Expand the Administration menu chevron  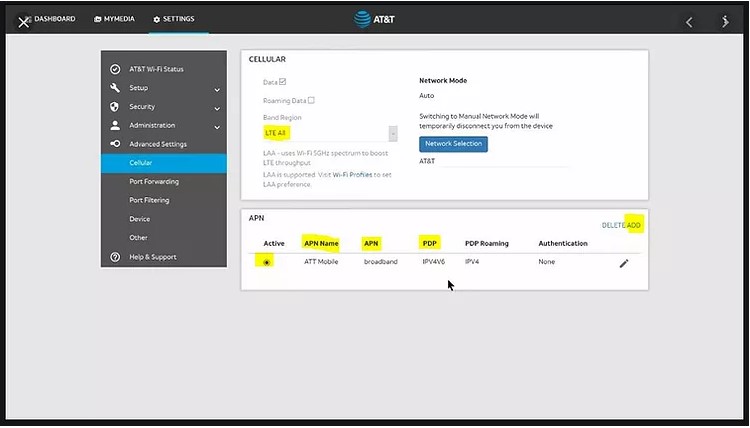coord(217,127)
